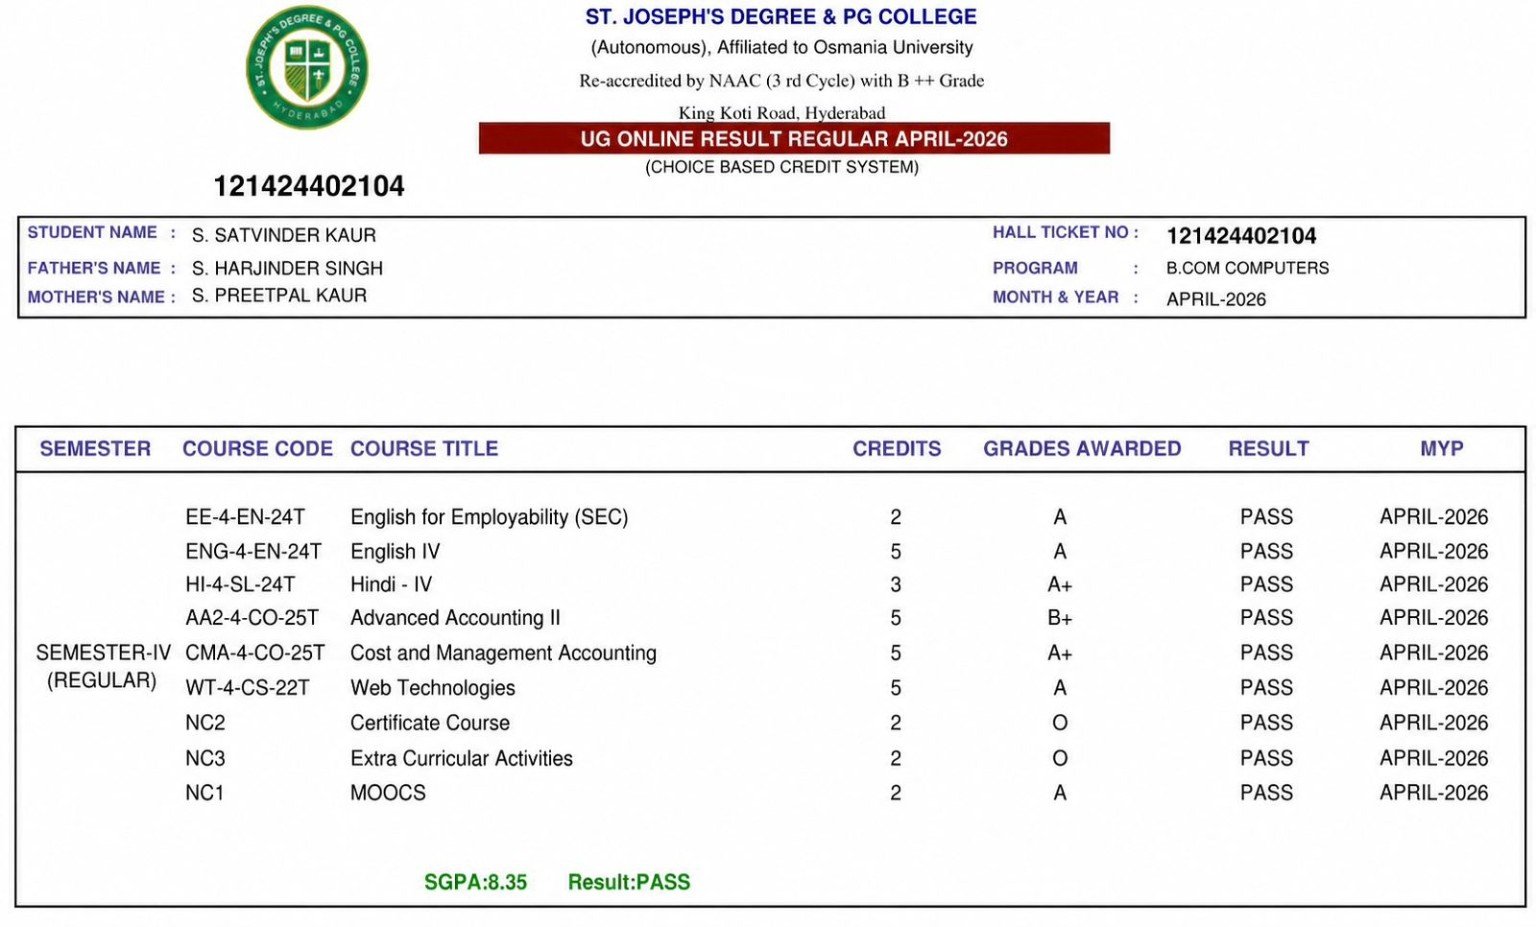Screen dimensions: 1536x927
Task: Click the Cost and Management Accounting title
Action: (x=503, y=653)
